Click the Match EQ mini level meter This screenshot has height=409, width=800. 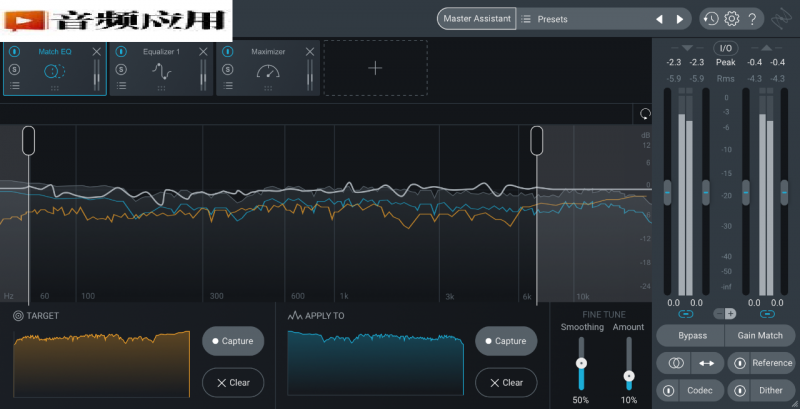[97, 75]
